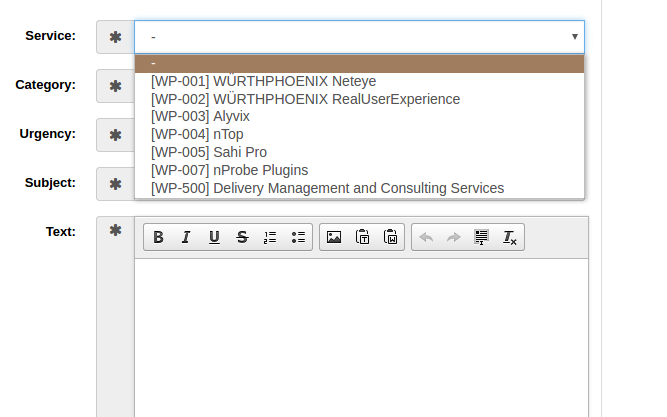
Task: Insert an image into the text
Action: 334,237
